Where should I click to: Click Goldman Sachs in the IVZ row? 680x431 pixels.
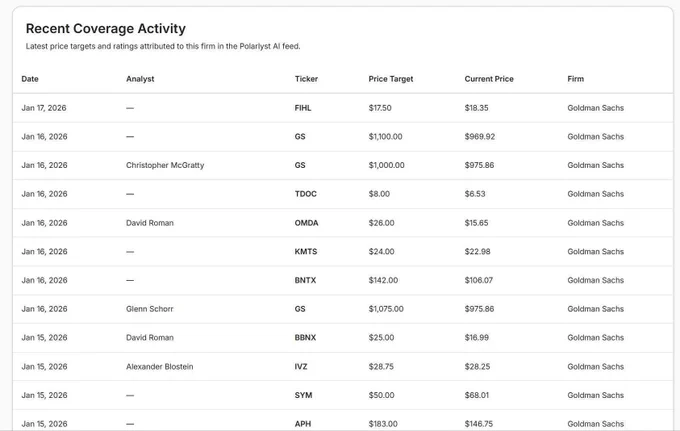pos(595,366)
